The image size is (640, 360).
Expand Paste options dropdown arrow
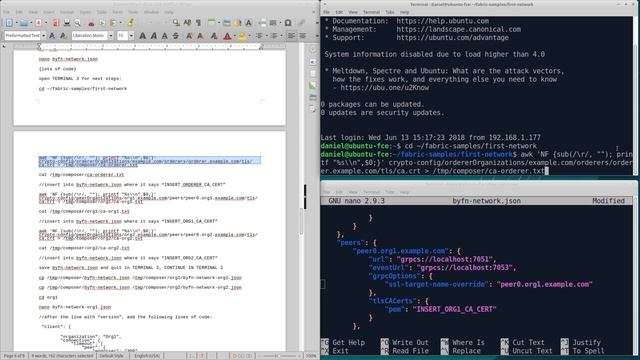click(x=120, y=23)
